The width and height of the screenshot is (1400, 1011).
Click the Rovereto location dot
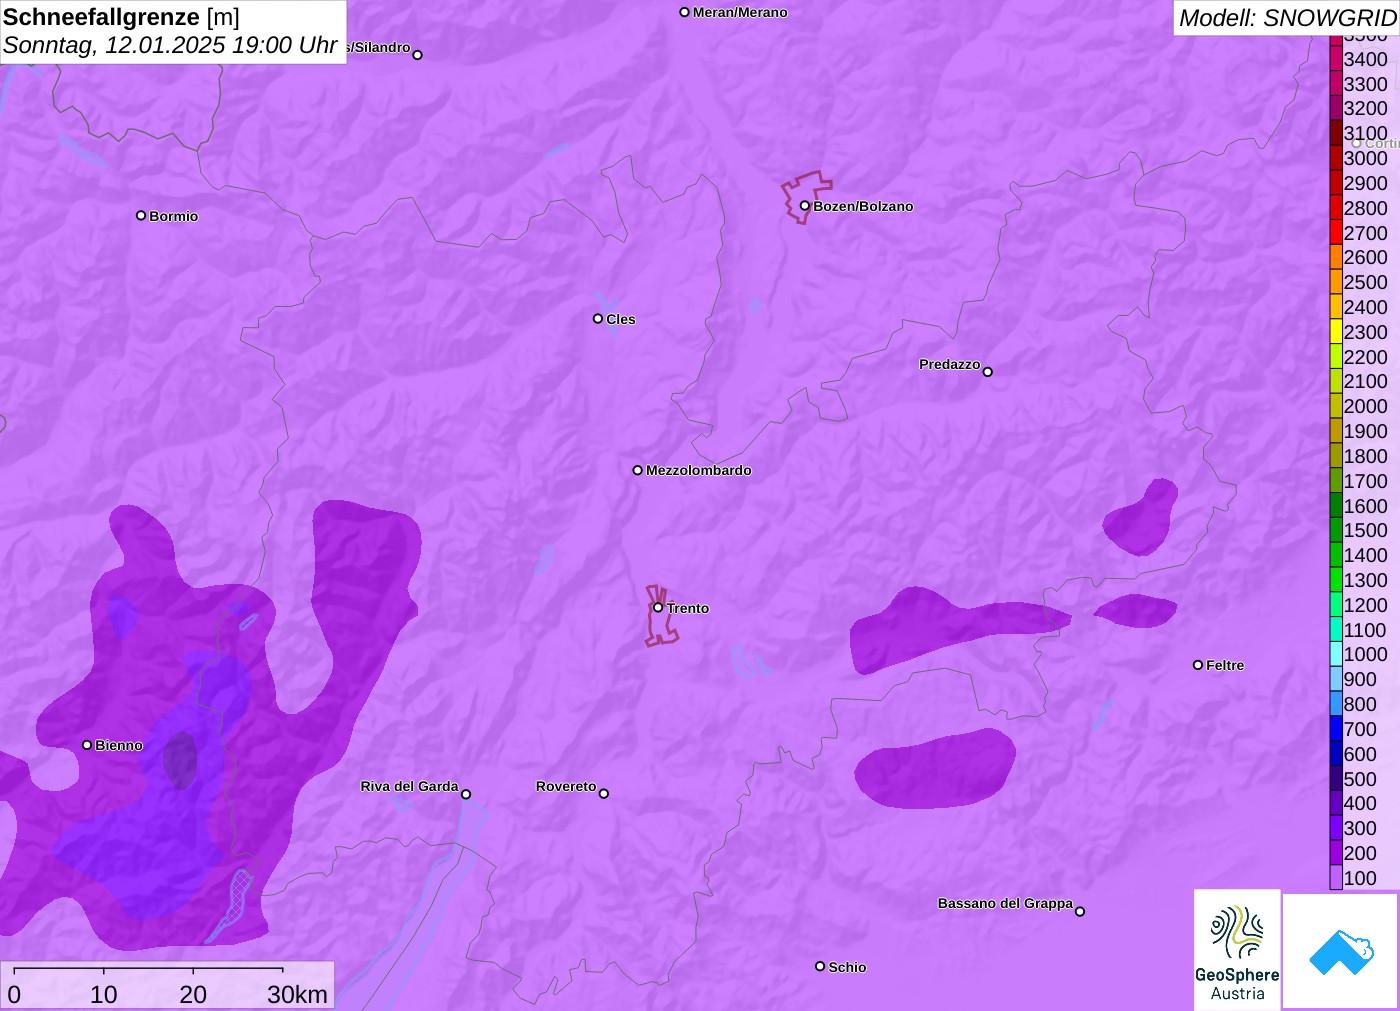604,794
